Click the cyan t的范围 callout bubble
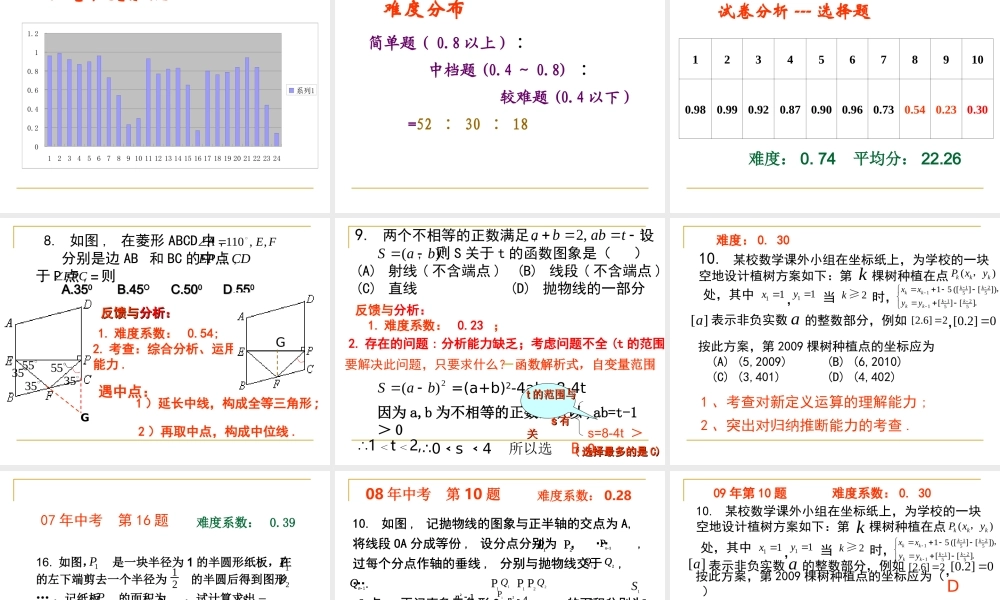 coord(550,399)
